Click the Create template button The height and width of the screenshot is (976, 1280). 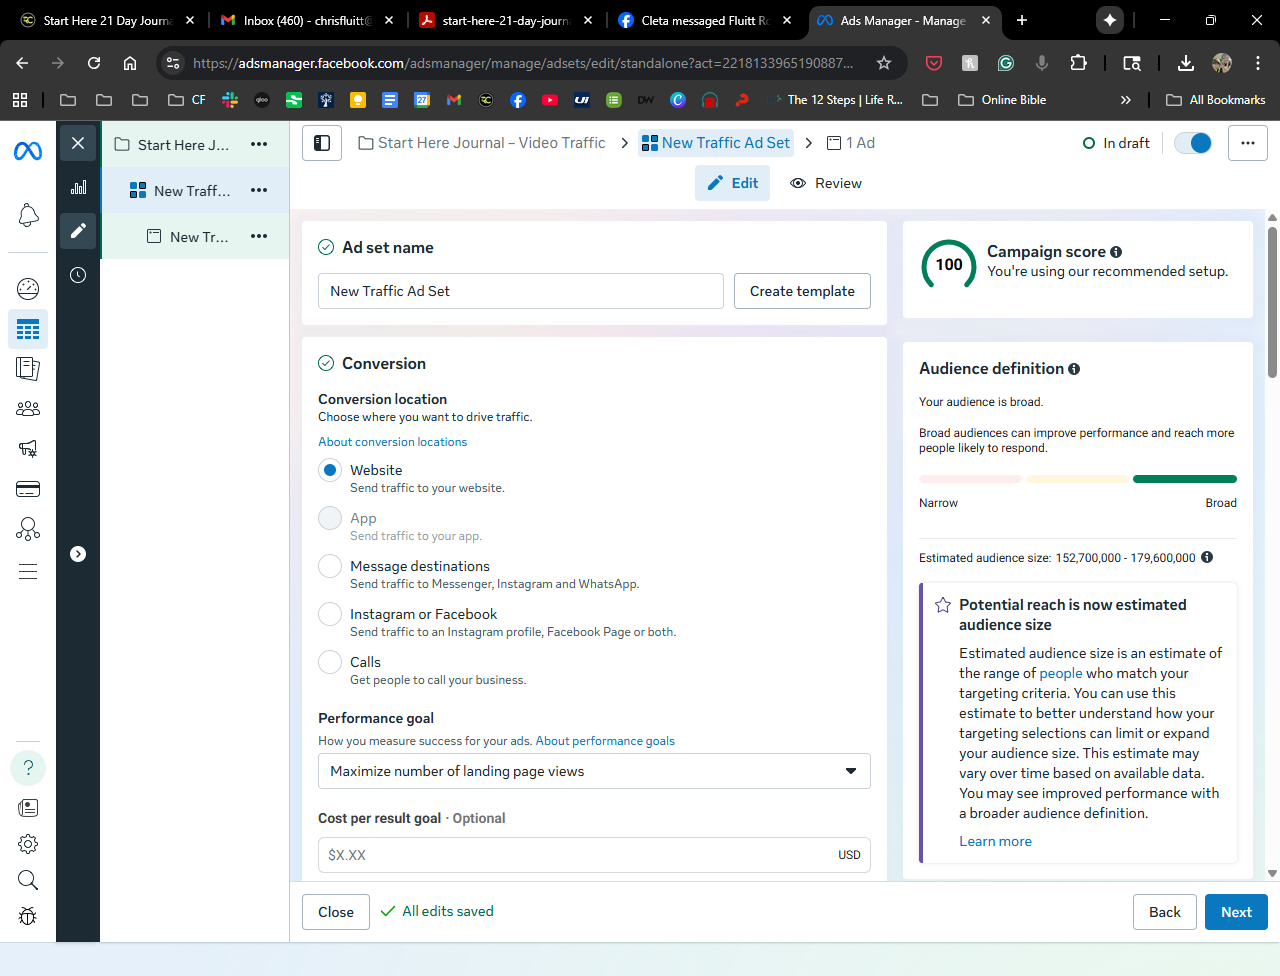[x=802, y=291]
